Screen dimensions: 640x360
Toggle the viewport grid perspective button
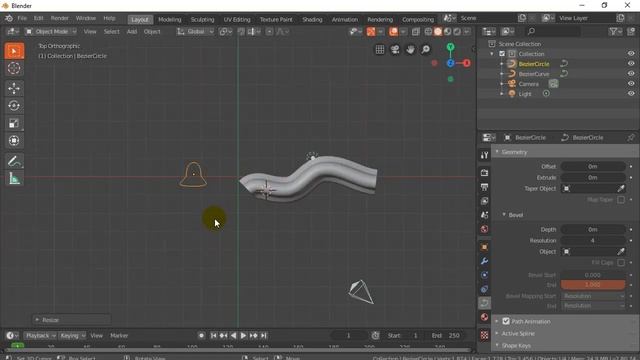click(380, 49)
